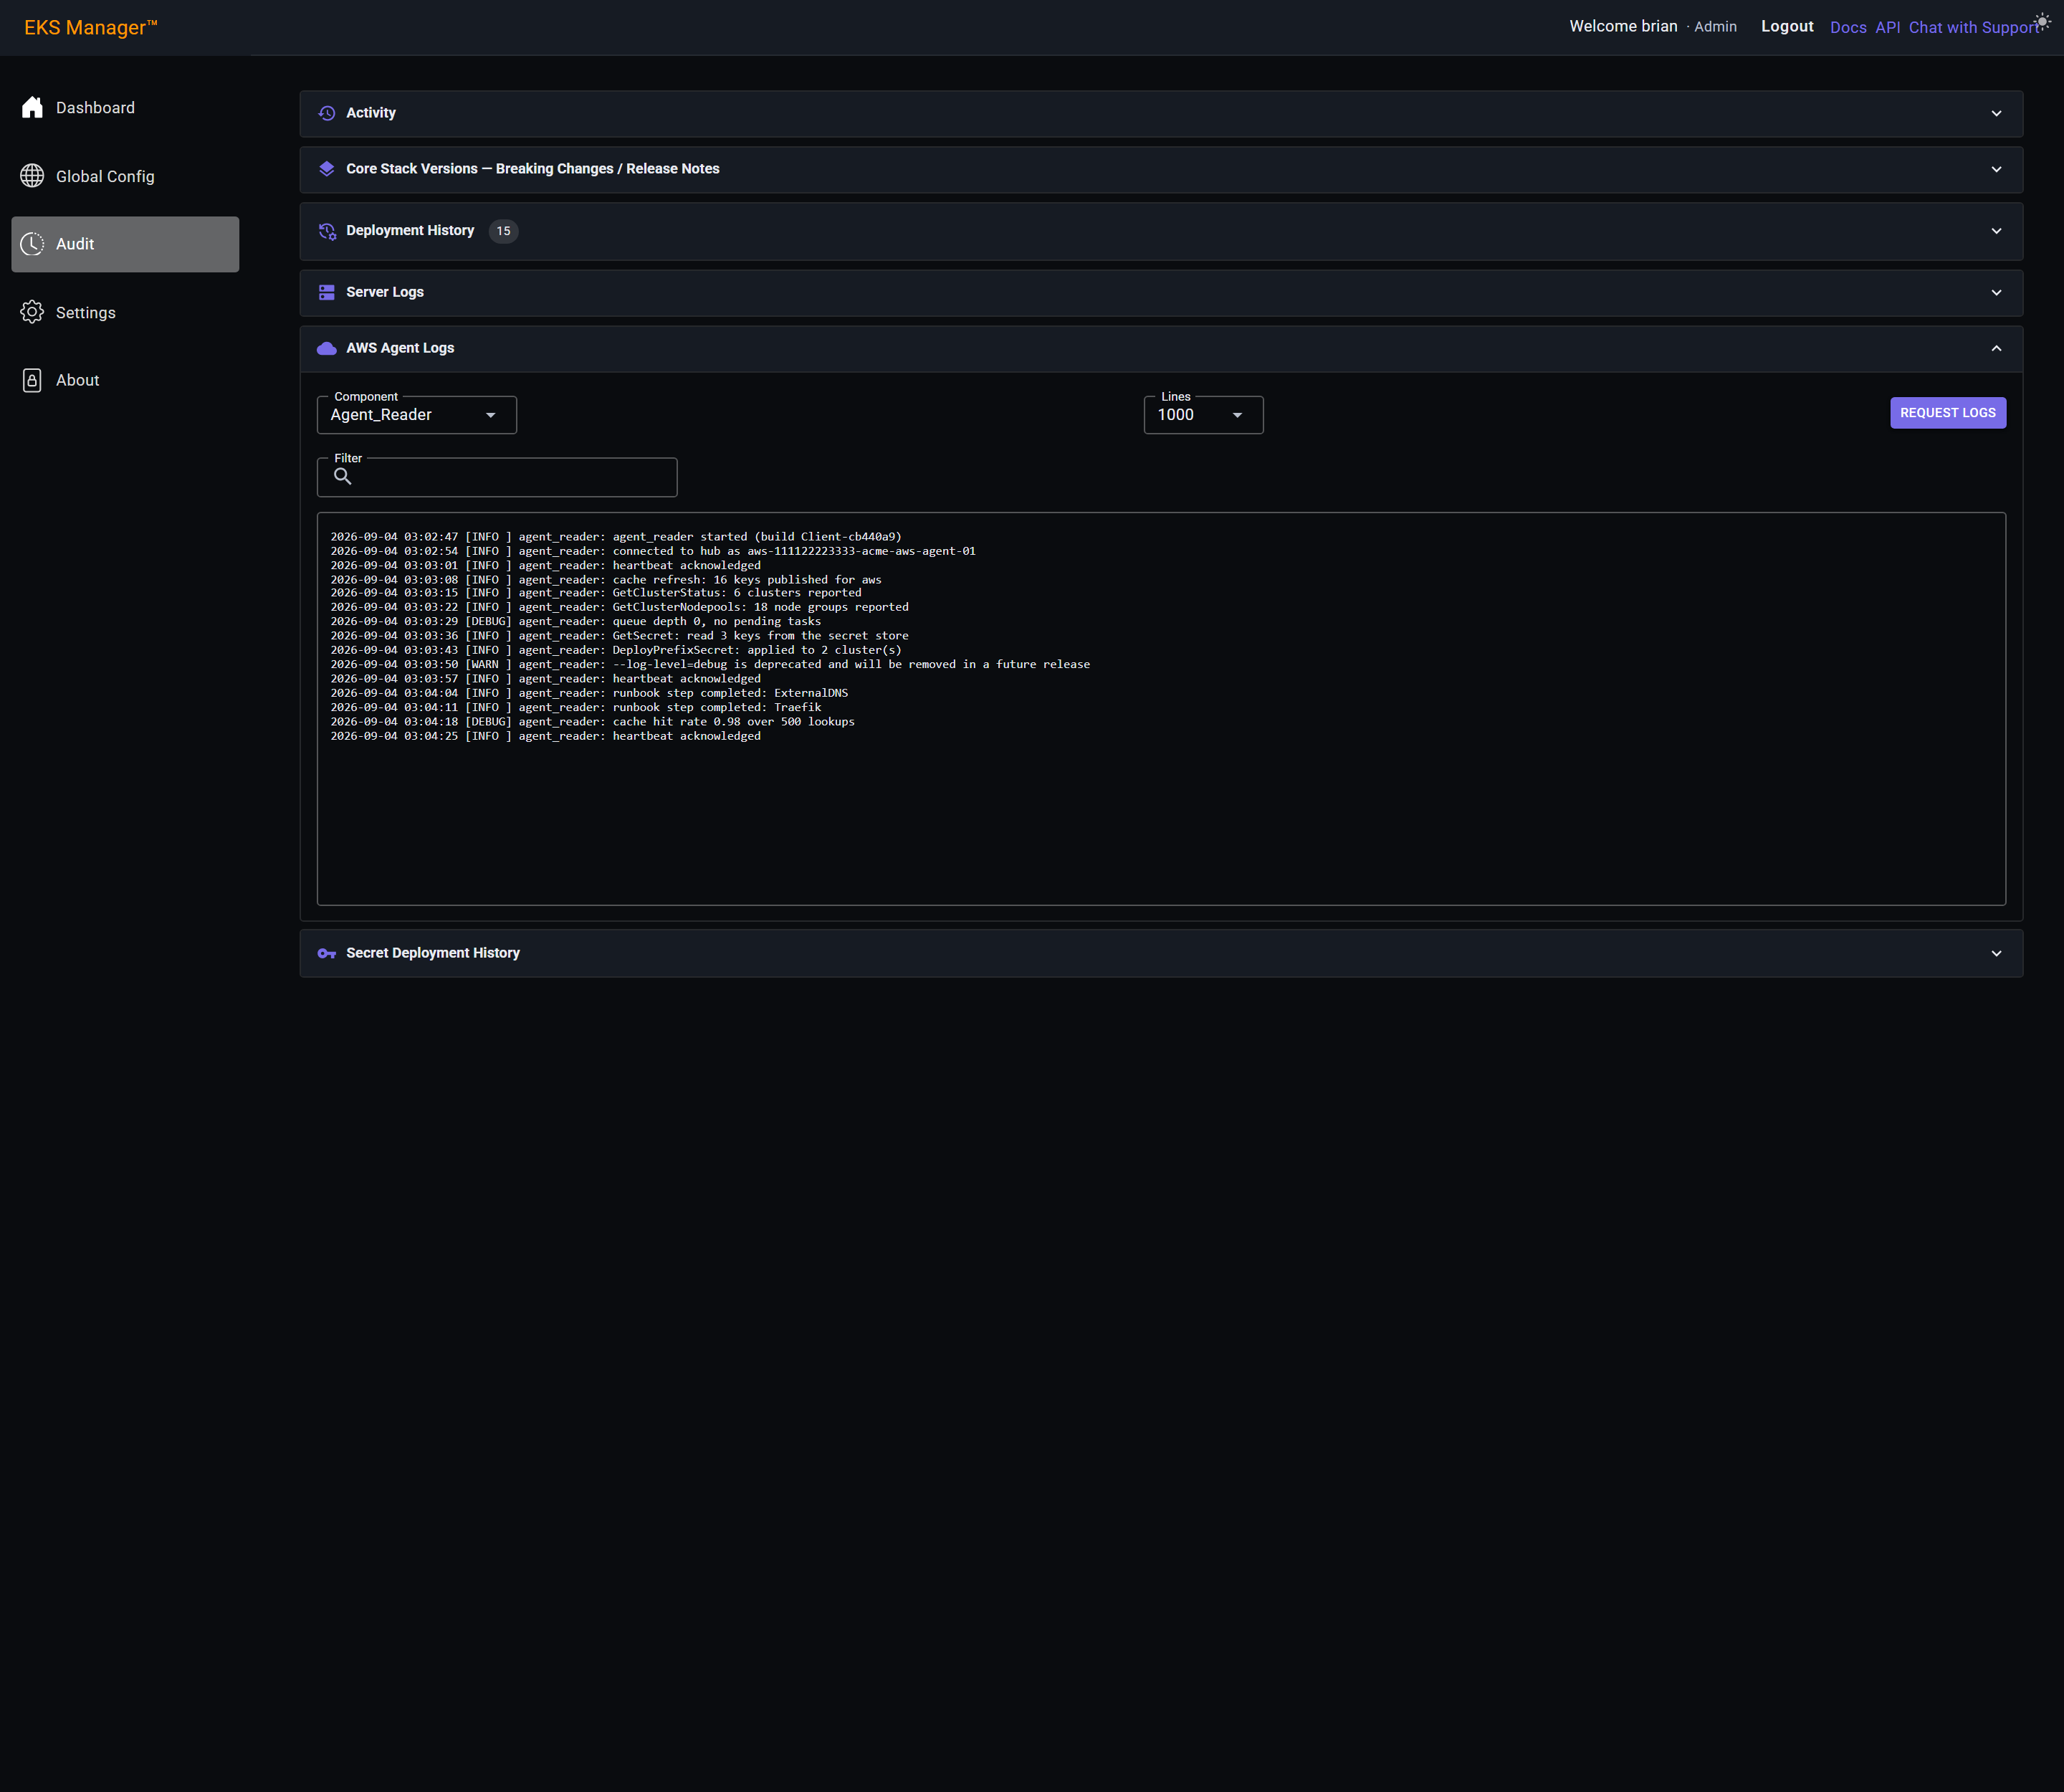Click the Activity history icon
Viewport: 2064px width, 1792px height.
click(327, 113)
